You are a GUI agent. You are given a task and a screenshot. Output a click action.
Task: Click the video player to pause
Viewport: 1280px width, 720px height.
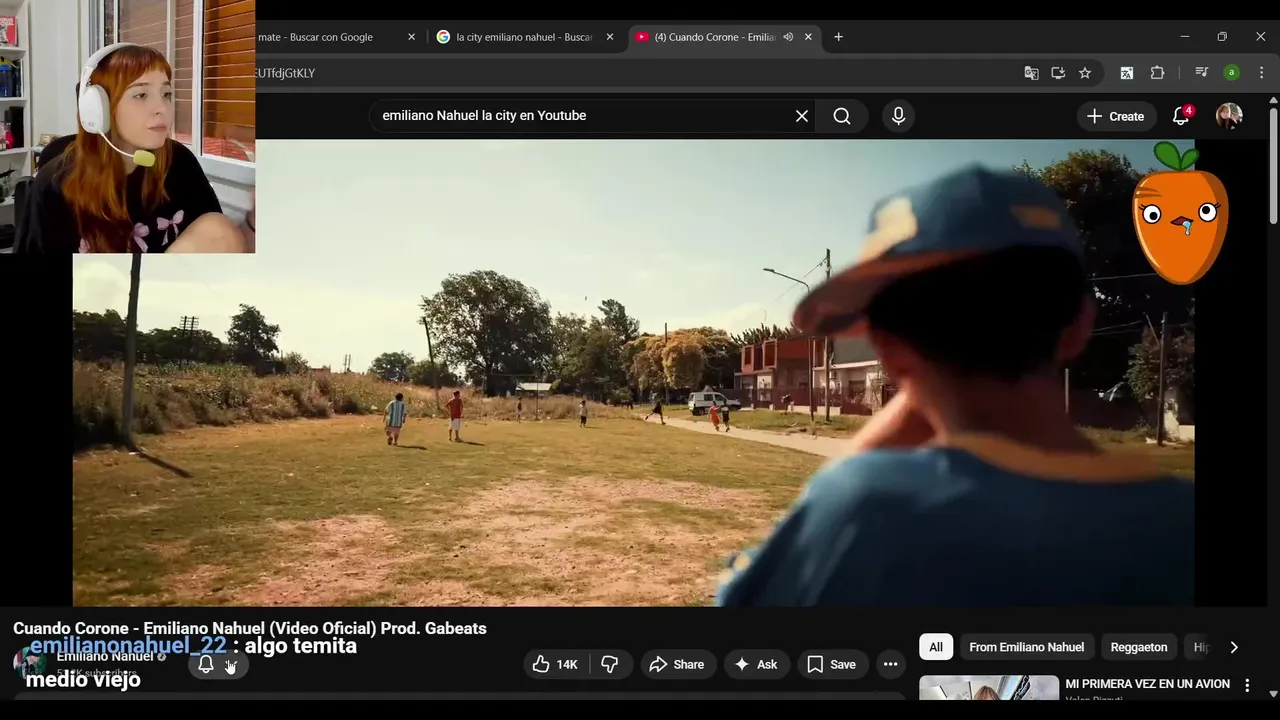click(633, 372)
